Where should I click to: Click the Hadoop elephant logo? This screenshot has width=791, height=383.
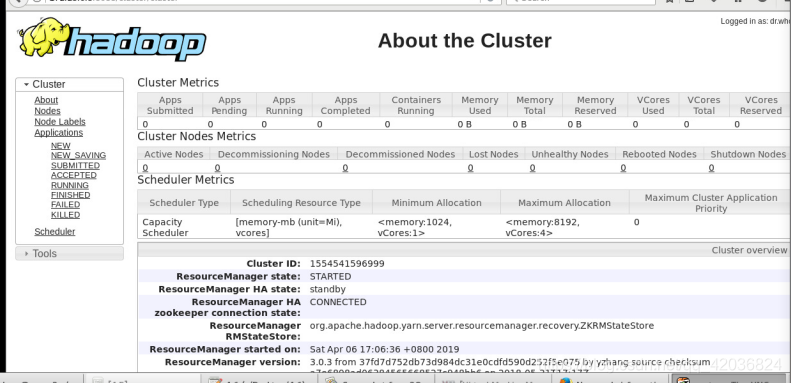[x=112, y=38]
